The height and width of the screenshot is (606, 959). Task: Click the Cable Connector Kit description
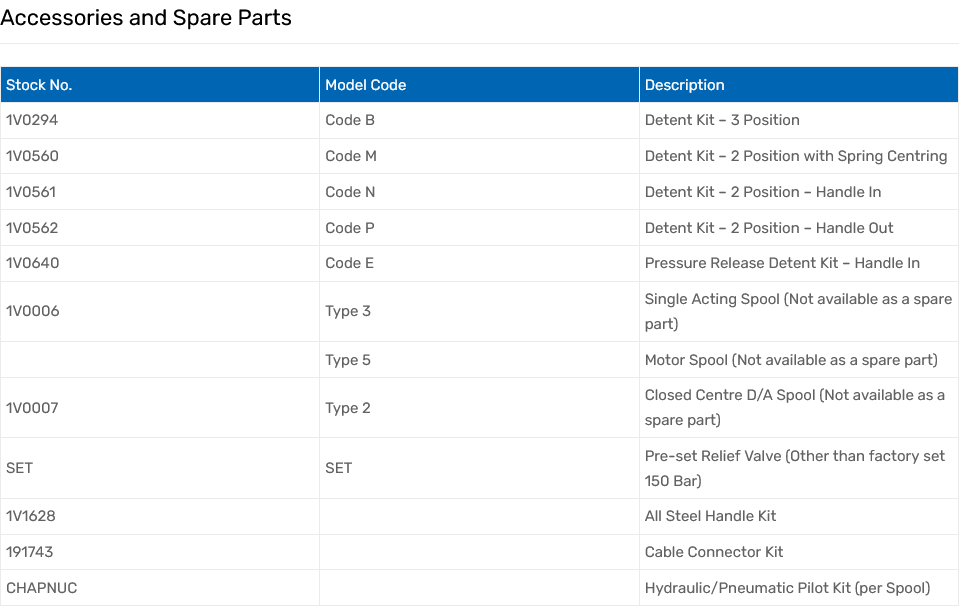(714, 552)
